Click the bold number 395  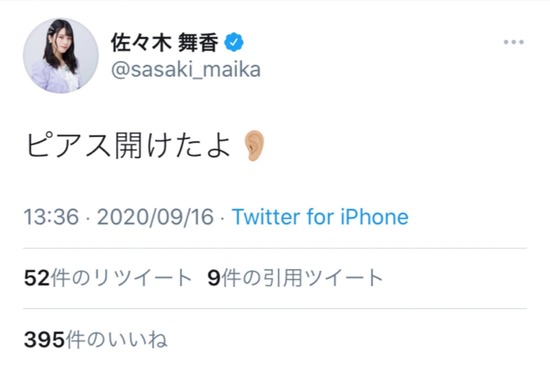[44, 340]
